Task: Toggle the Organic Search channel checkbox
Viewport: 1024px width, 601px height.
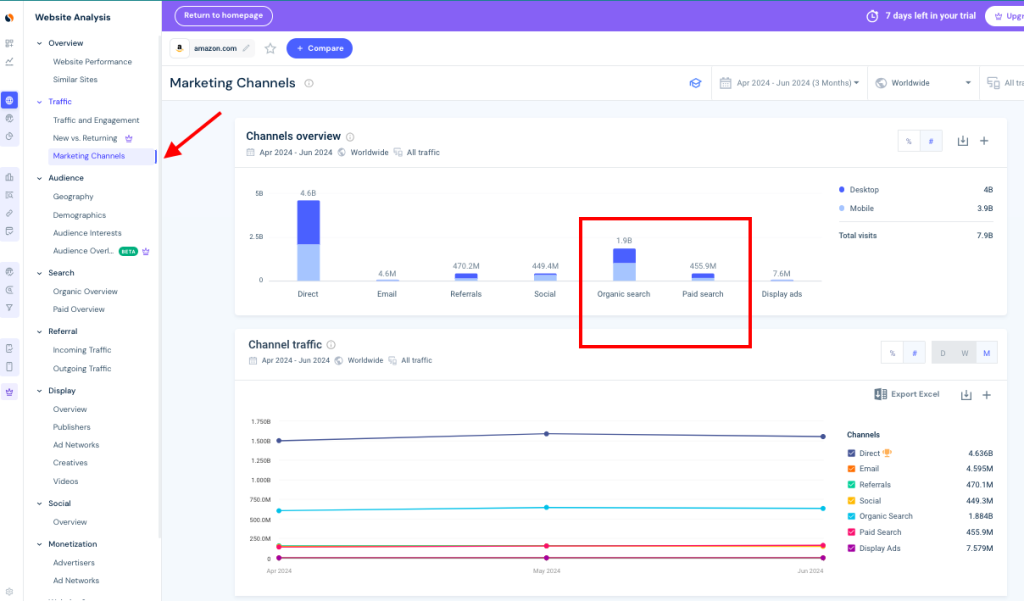Action: (x=851, y=516)
